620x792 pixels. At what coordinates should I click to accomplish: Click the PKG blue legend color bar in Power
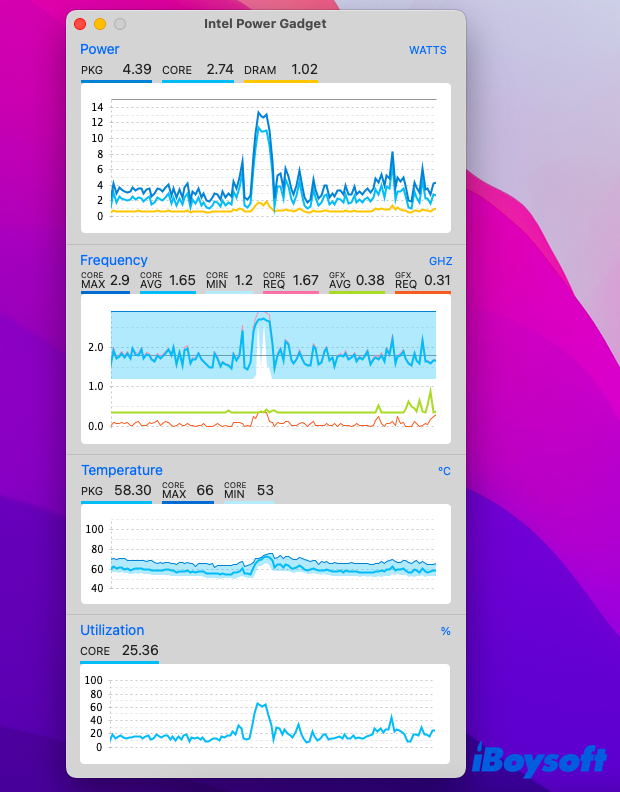pyautogui.click(x=116, y=81)
